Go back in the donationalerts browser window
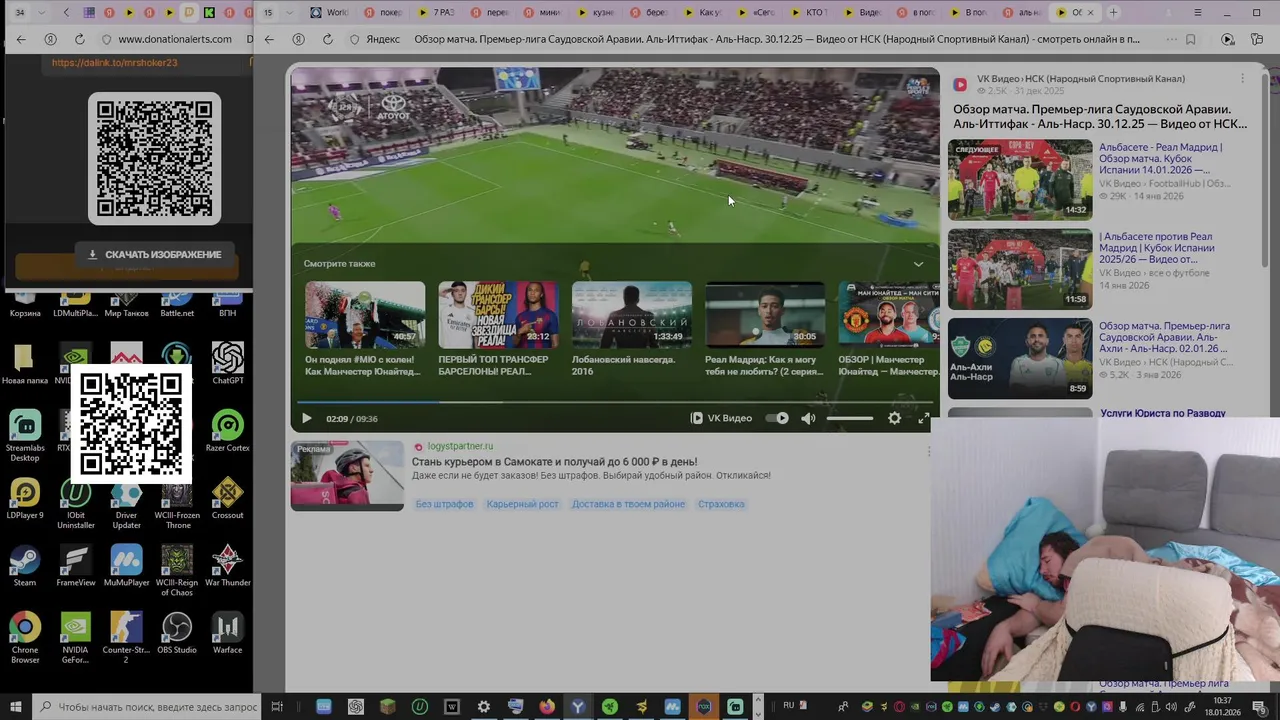 pos(21,39)
